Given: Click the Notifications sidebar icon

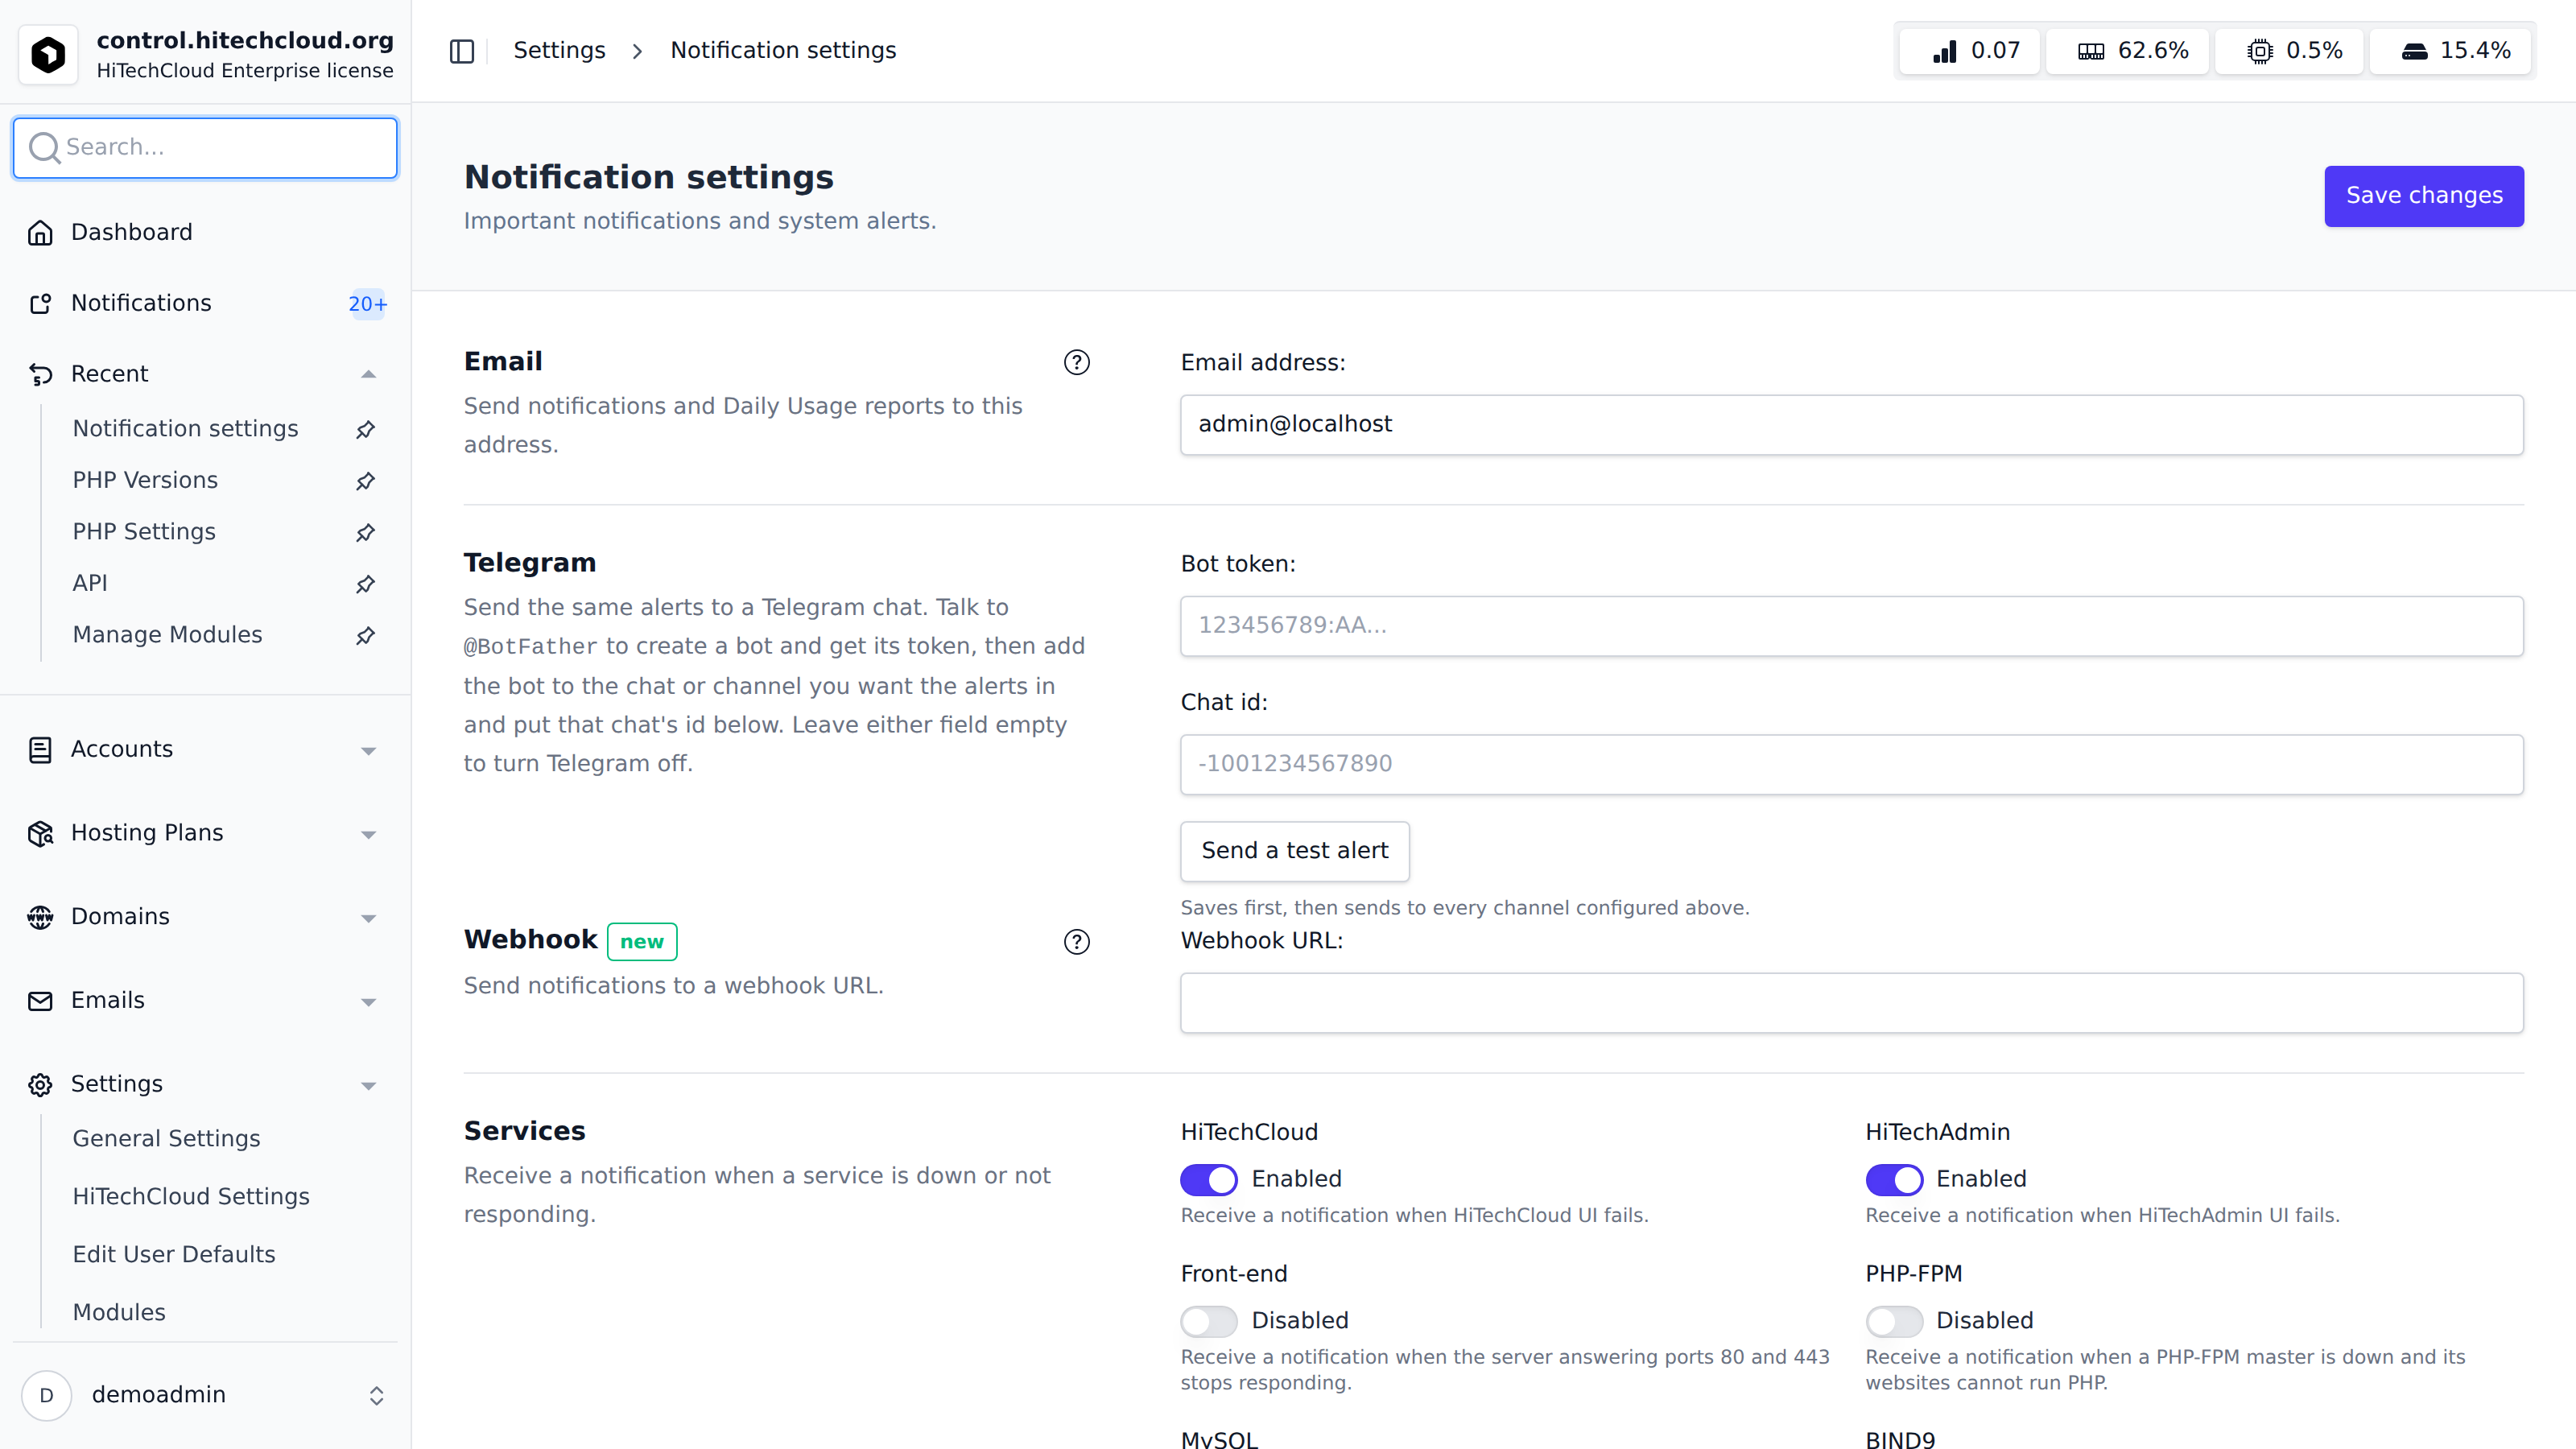Looking at the screenshot, I should (x=40, y=303).
